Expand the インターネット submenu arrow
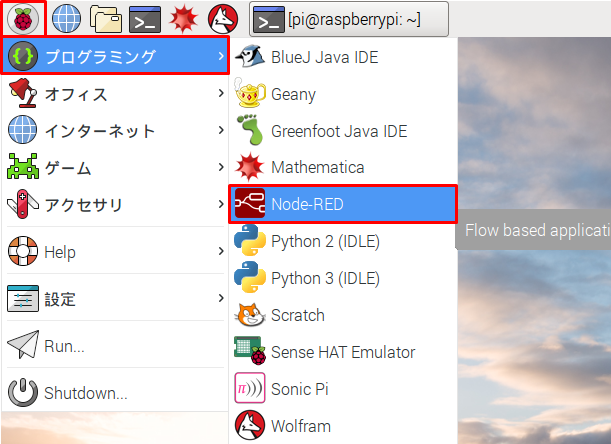Screen dimensions: 611x444 click(221, 130)
